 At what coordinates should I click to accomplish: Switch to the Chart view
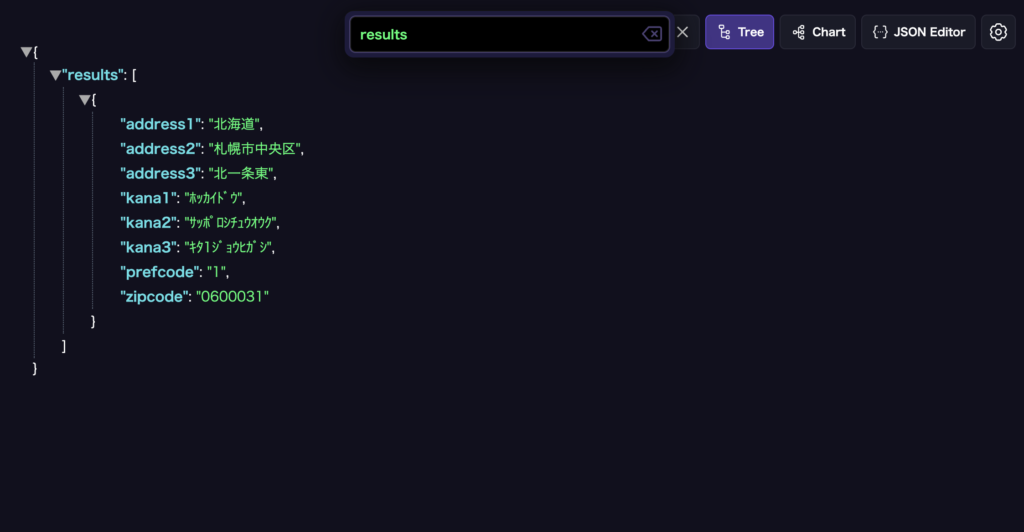coord(818,32)
